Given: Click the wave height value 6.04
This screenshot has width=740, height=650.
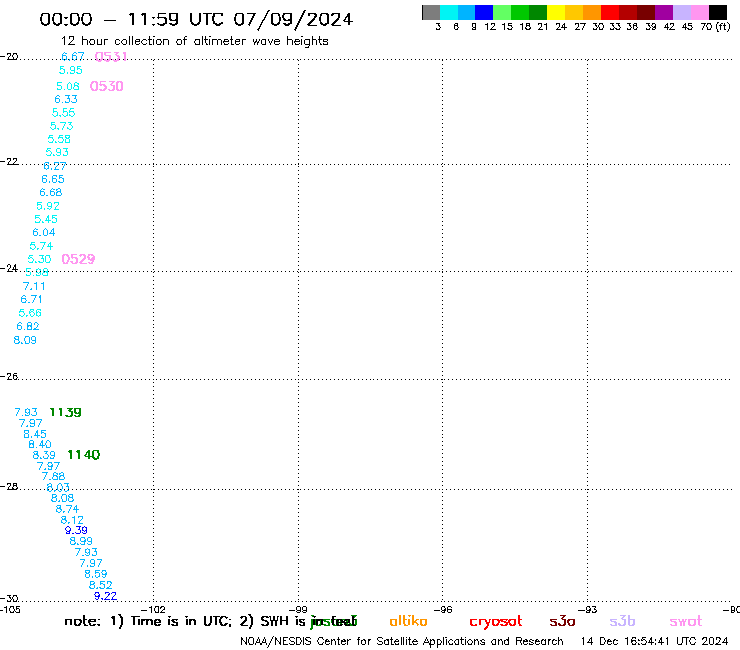Looking at the screenshot, I should [44, 232].
